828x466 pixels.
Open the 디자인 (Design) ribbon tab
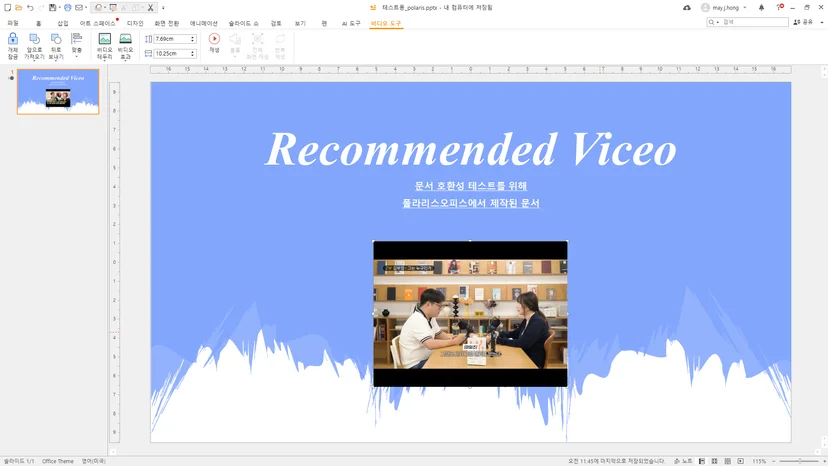[x=135, y=23]
